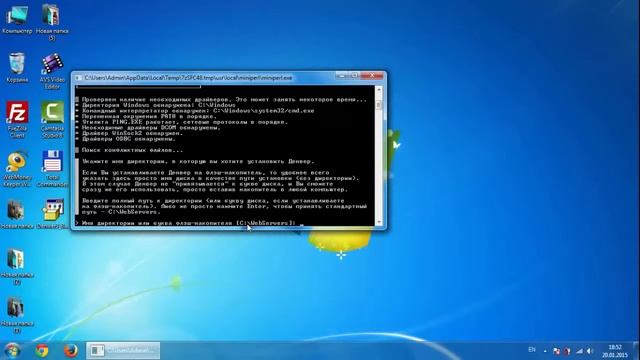Click the line about DCOM drivers
The height and width of the screenshot is (360, 640).
[x=148, y=128]
